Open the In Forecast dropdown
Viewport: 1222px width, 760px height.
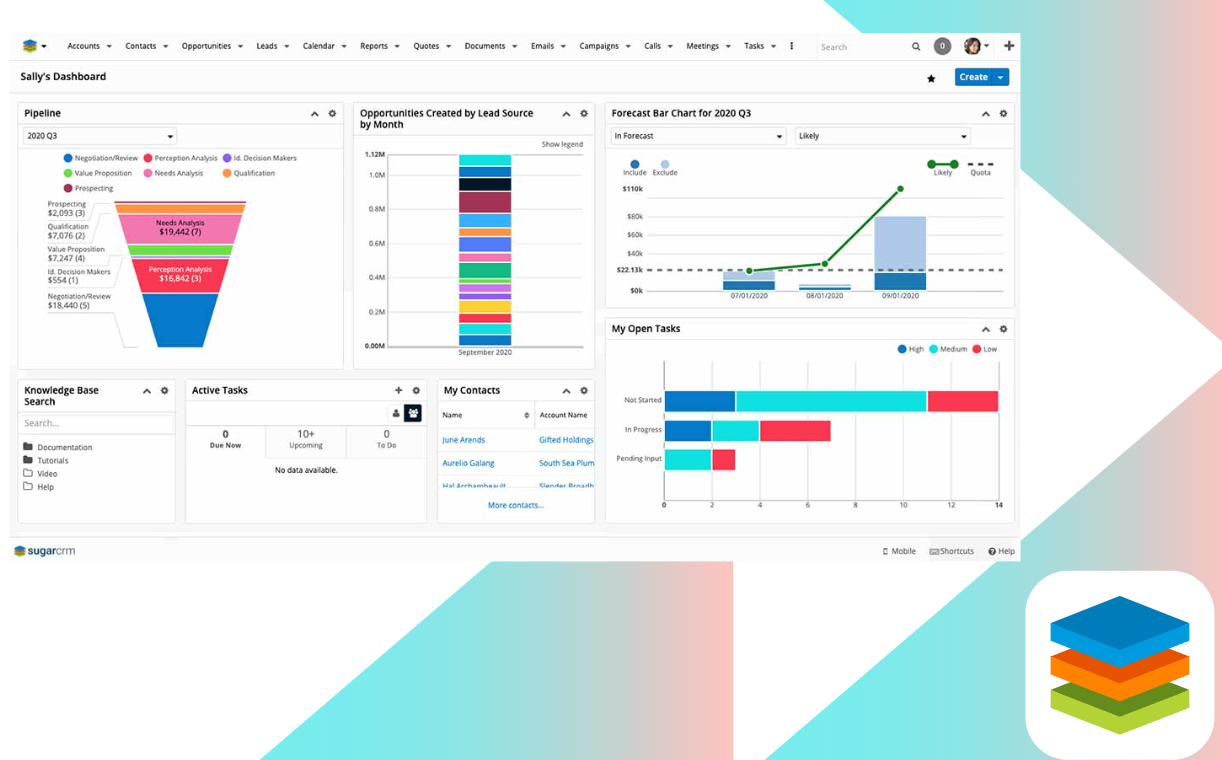click(x=699, y=136)
